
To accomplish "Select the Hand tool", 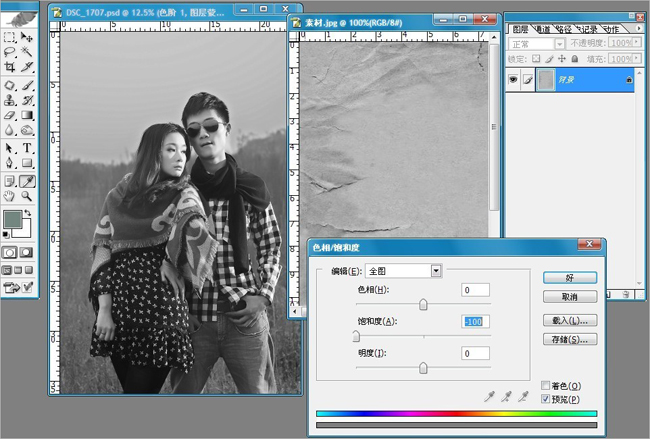I will tap(10, 196).
